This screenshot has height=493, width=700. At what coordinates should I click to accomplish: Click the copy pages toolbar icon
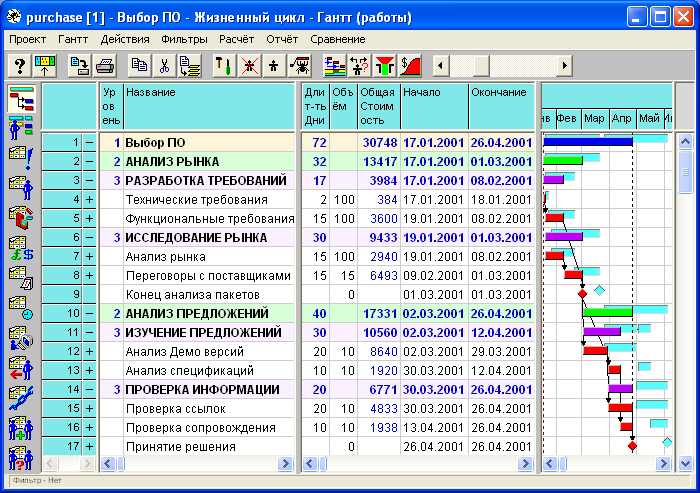point(139,66)
